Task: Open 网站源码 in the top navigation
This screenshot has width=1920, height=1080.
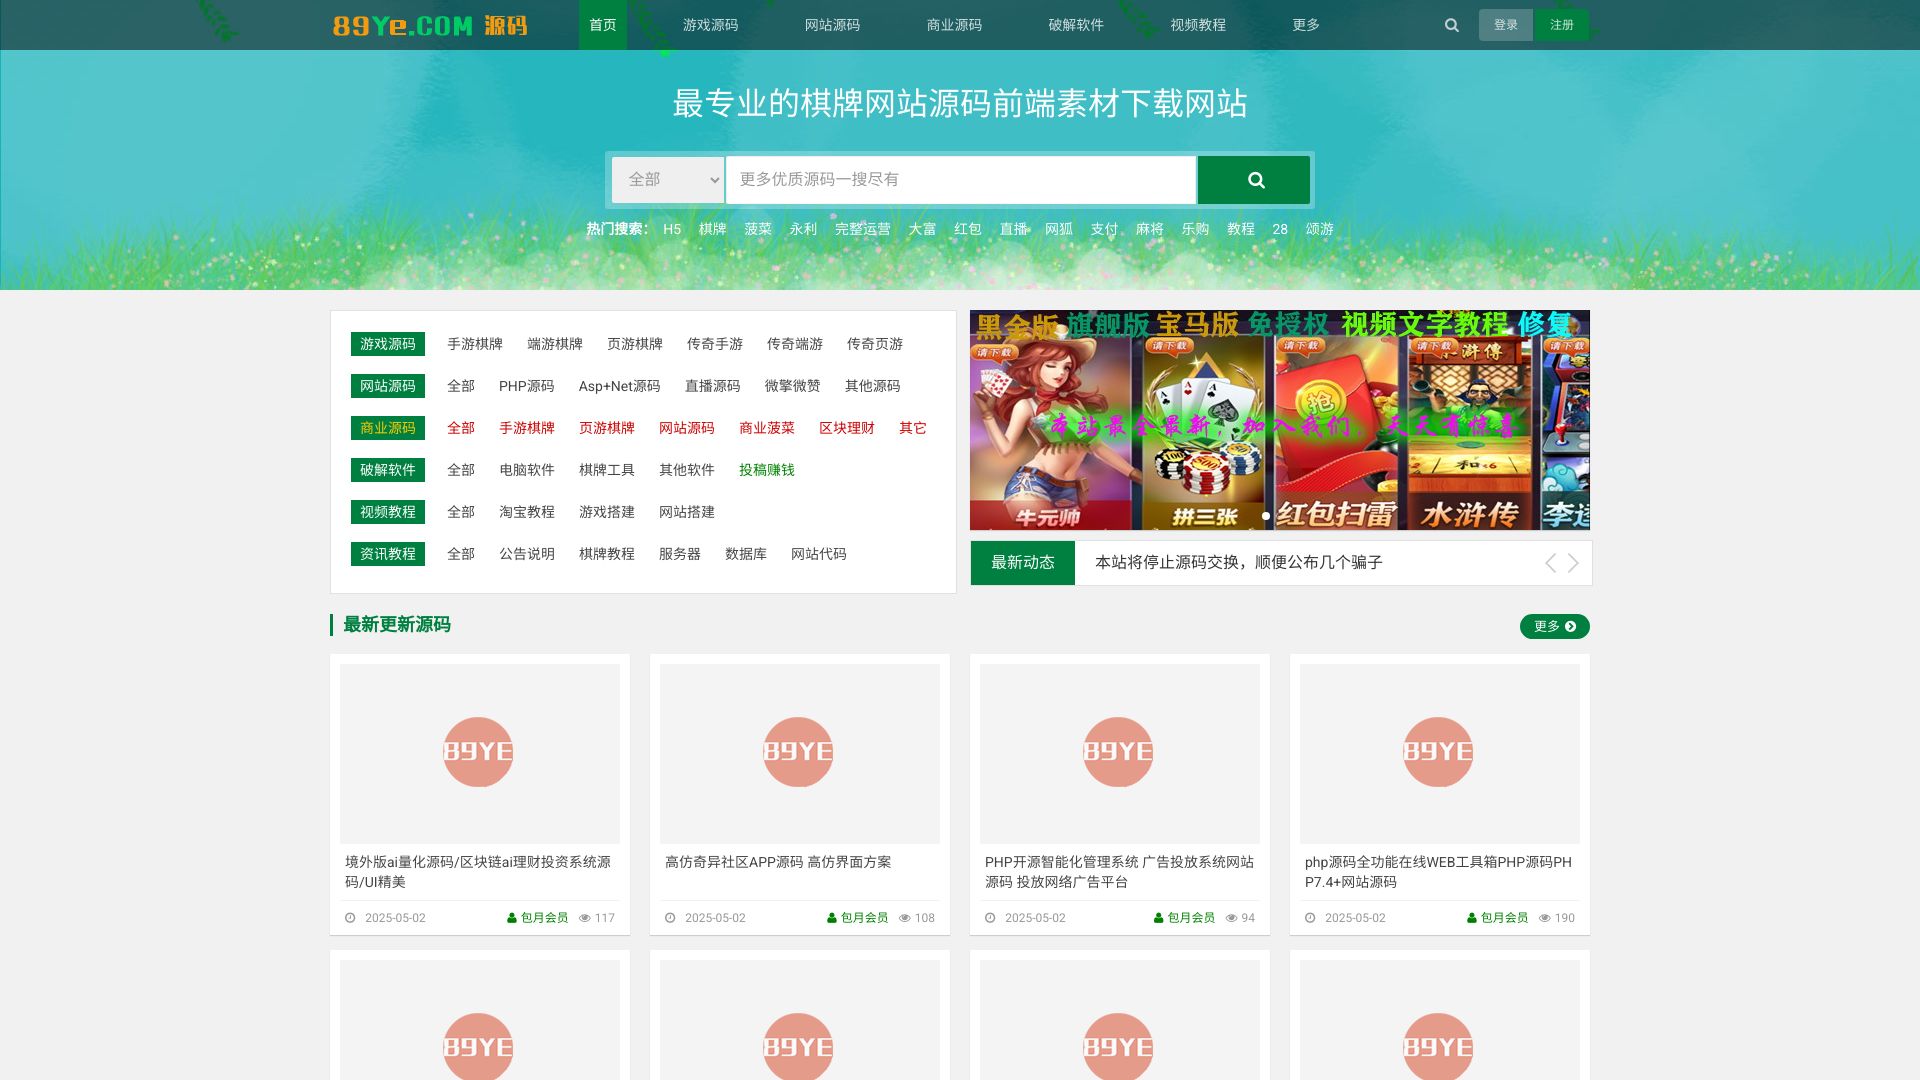Action: tap(832, 25)
